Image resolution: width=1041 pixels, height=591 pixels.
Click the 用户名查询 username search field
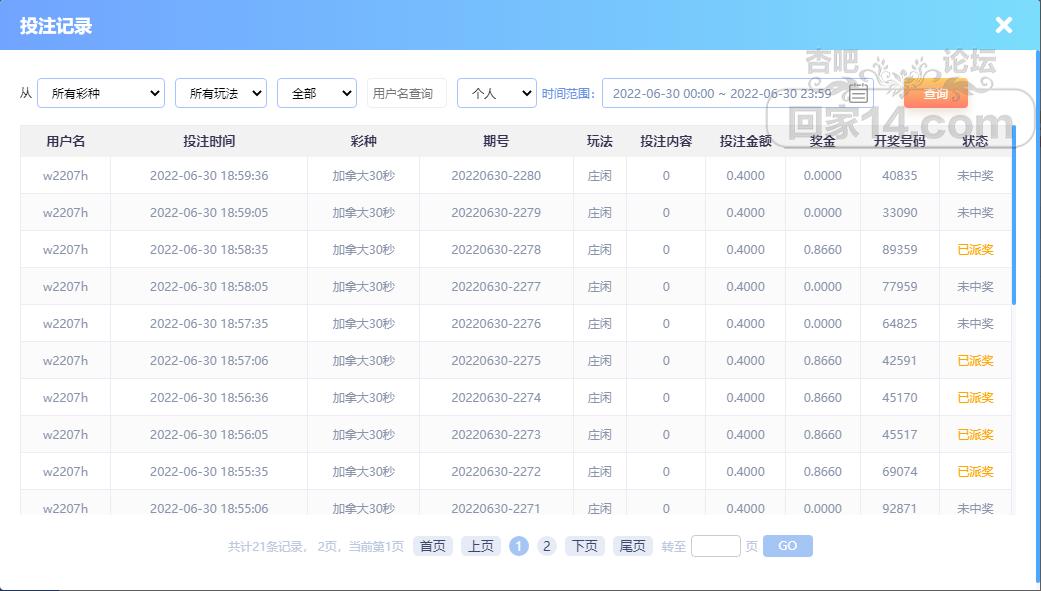tap(406, 93)
